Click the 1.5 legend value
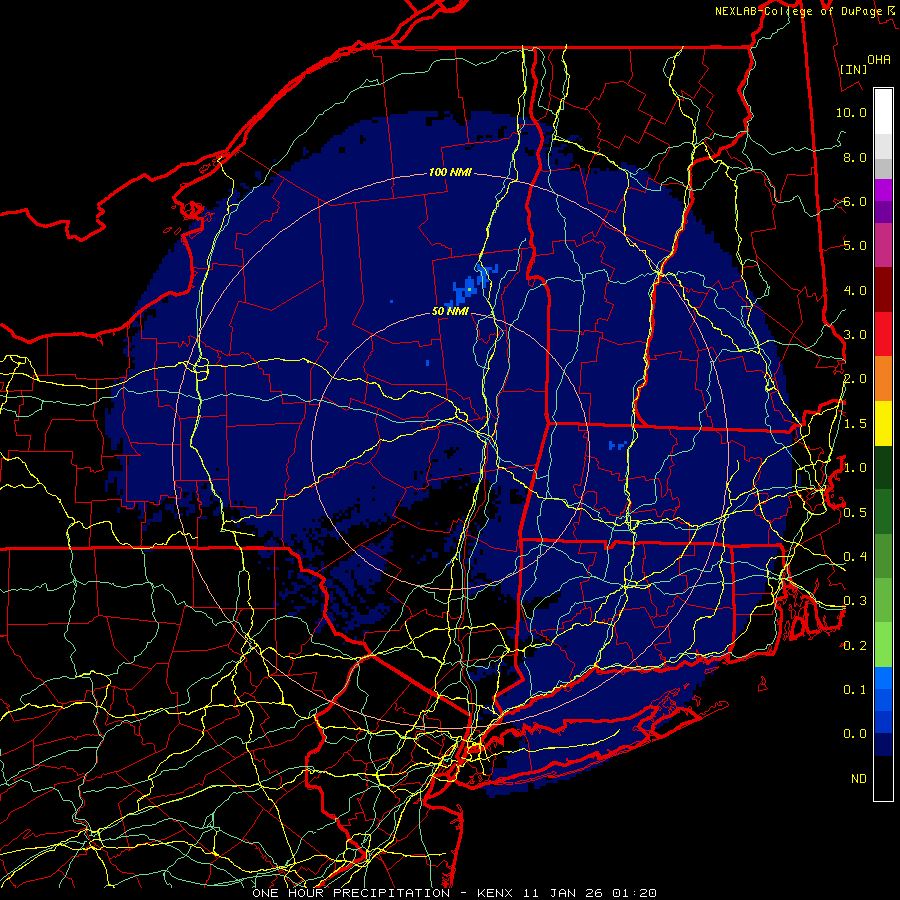This screenshot has height=900, width=900. click(x=855, y=424)
